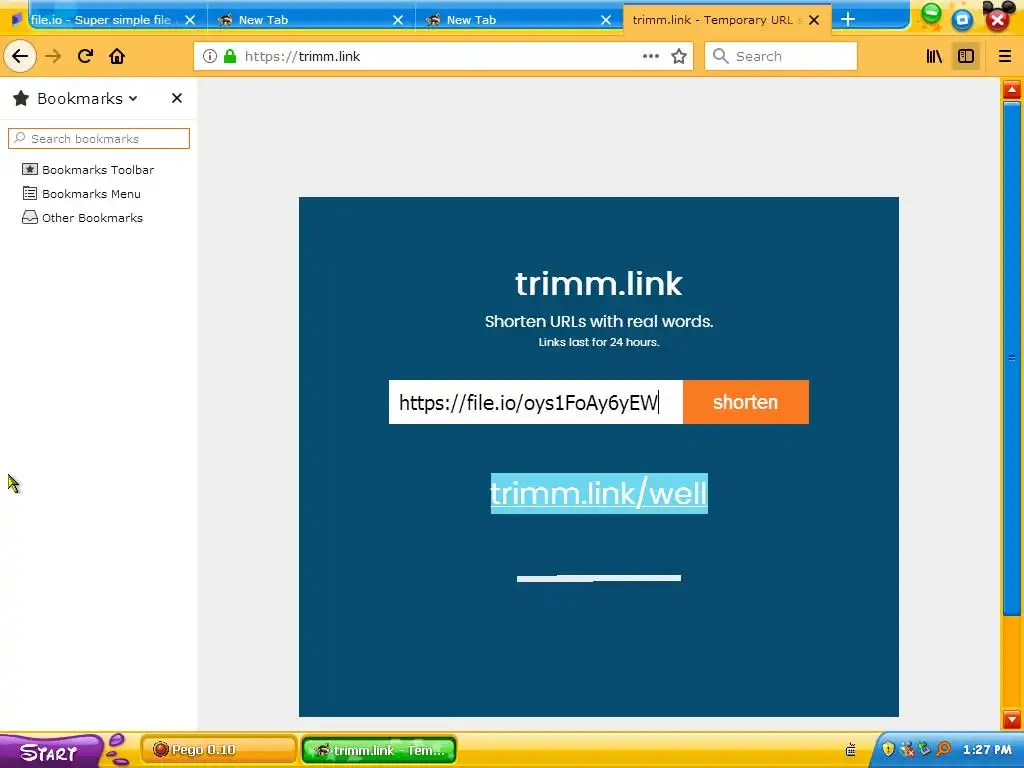The width and height of the screenshot is (1024, 768).
Task: Open the Start menu
Action: point(49,752)
